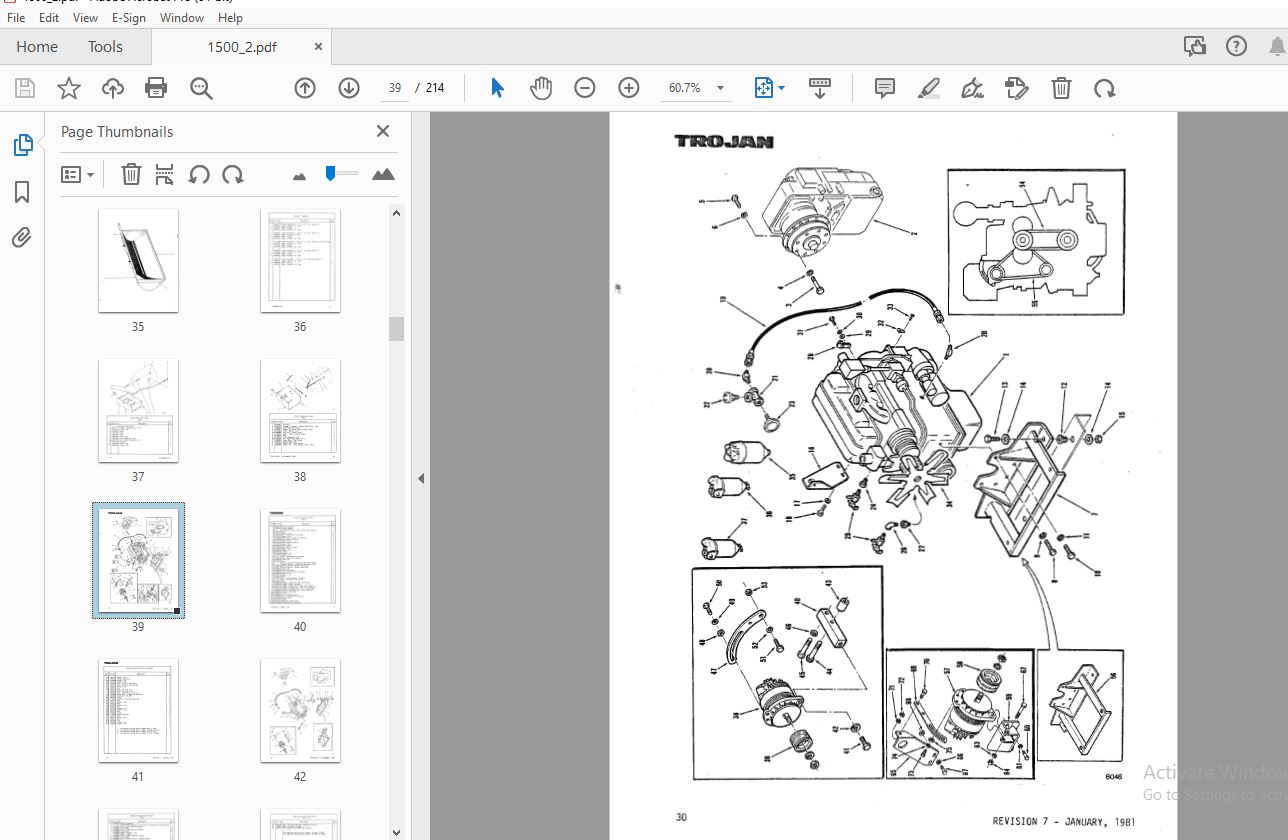Open the Window menu
The width and height of the screenshot is (1288, 840).
click(182, 18)
